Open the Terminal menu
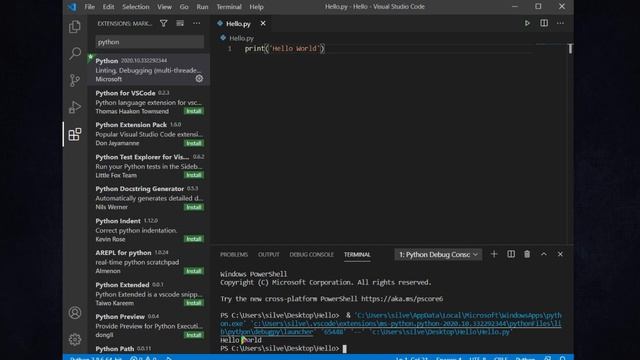The width and height of the screenshot is (640, 360). [229, 7]
